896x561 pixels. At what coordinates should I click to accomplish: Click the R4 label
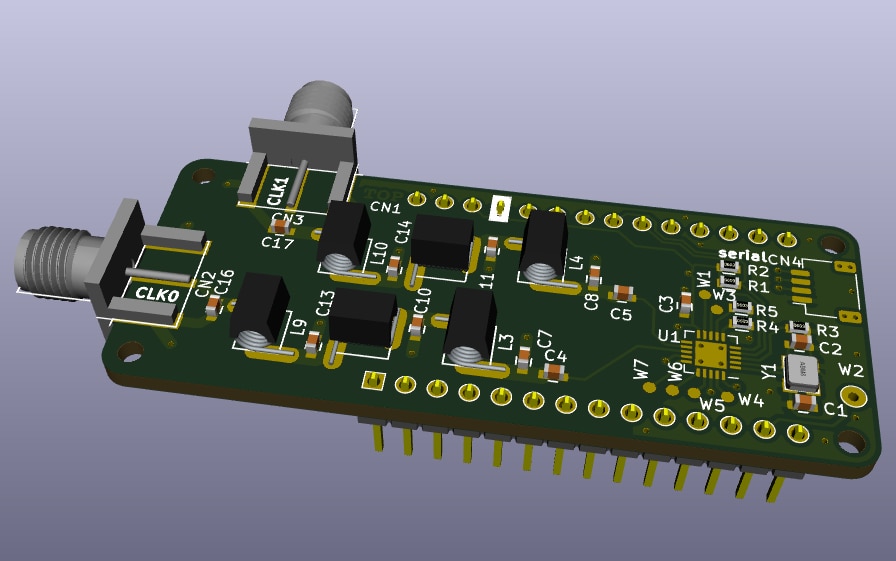pyautogui.click(x=767, y=327)
